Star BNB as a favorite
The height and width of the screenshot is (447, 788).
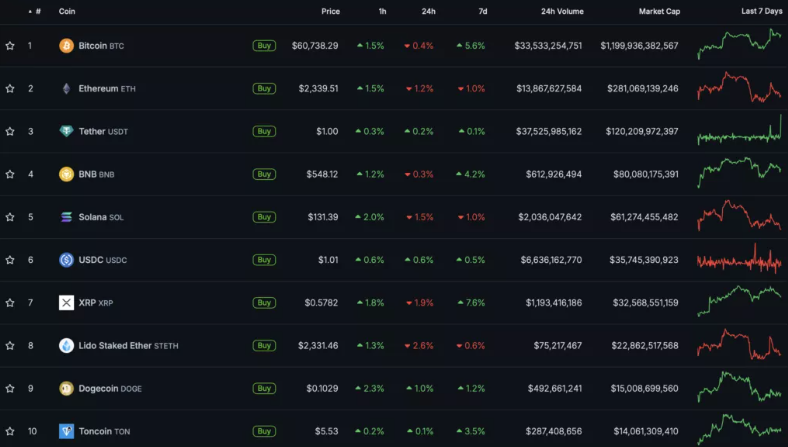[x=10, y=174]
